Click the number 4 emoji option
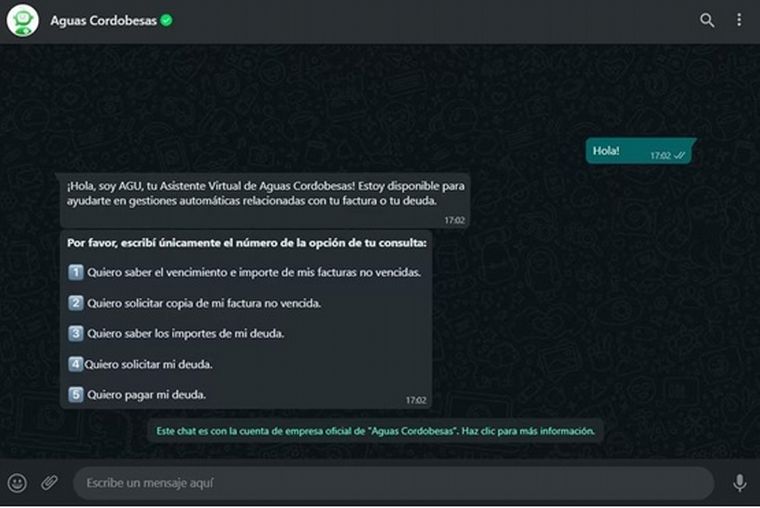This screenshot has height=508, width=760. (76, 364)
